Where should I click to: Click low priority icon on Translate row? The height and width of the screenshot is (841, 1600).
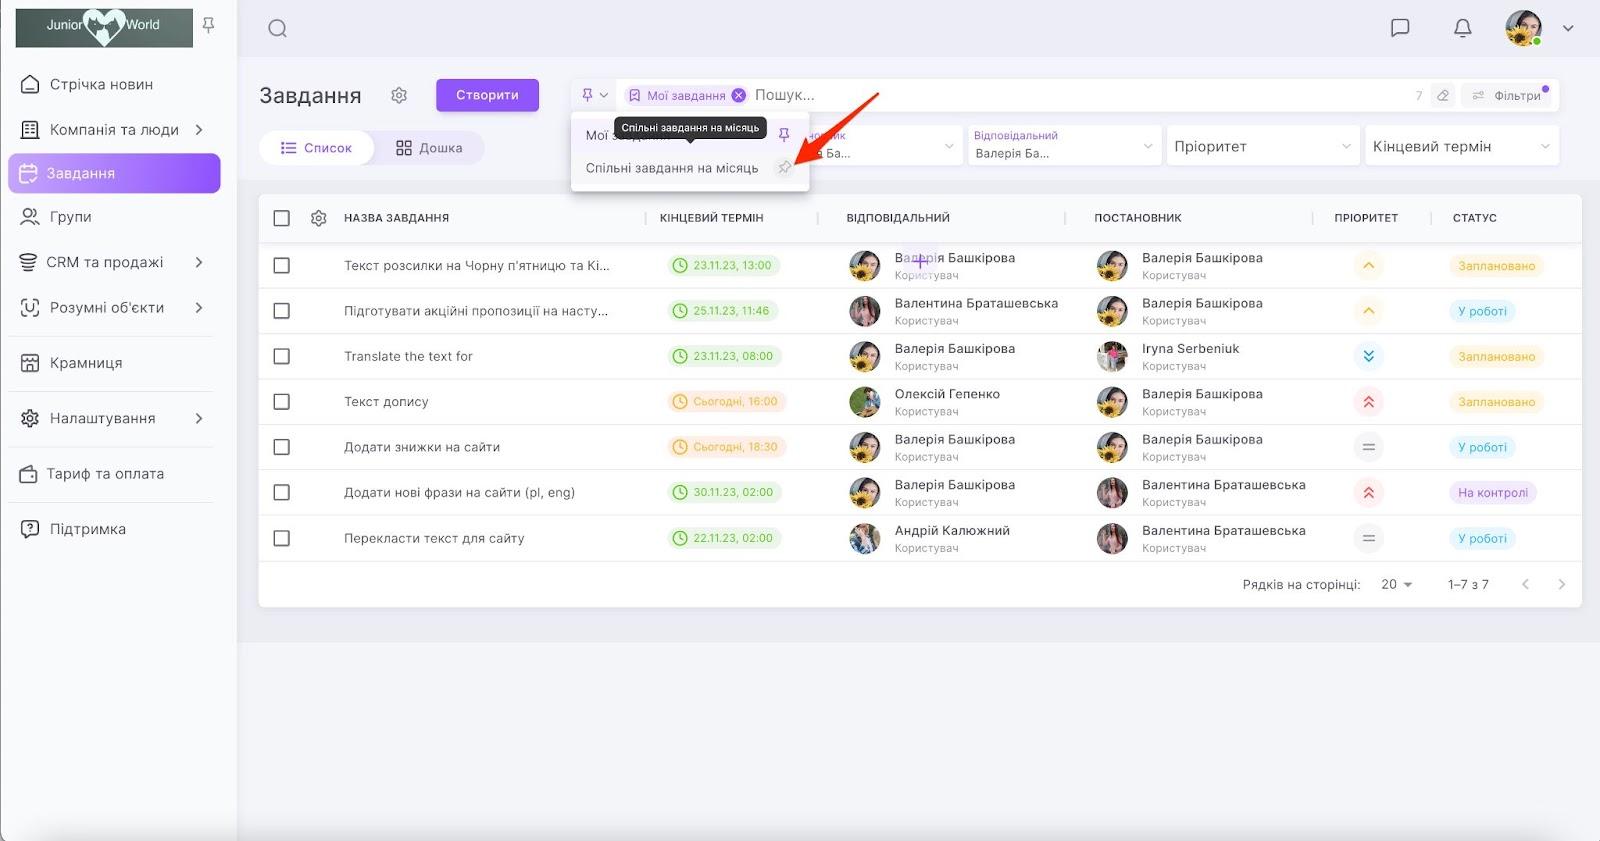pyautogui.click(x=1368, y=356)
